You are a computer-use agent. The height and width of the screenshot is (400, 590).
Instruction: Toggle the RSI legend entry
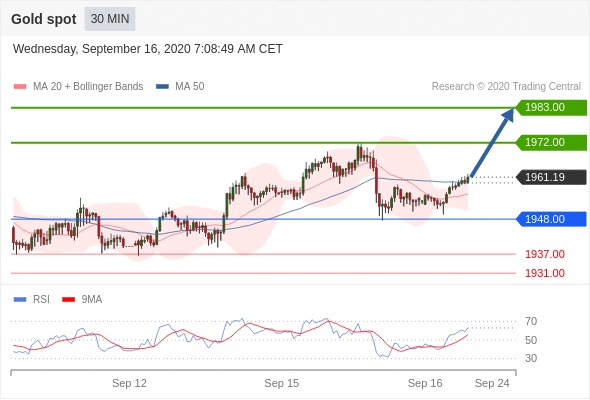[32, 300]
